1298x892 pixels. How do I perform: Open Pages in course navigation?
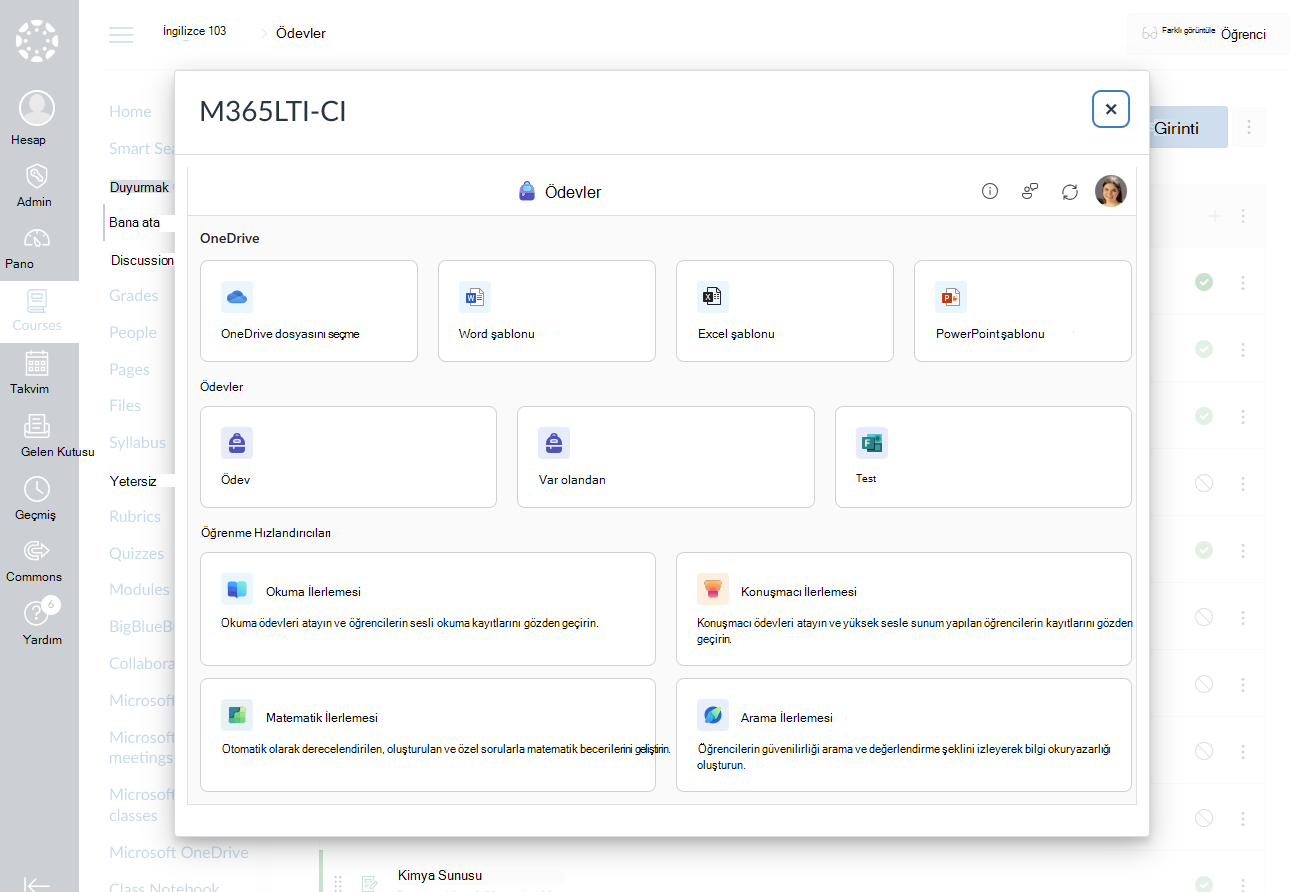tap(129, 369)
